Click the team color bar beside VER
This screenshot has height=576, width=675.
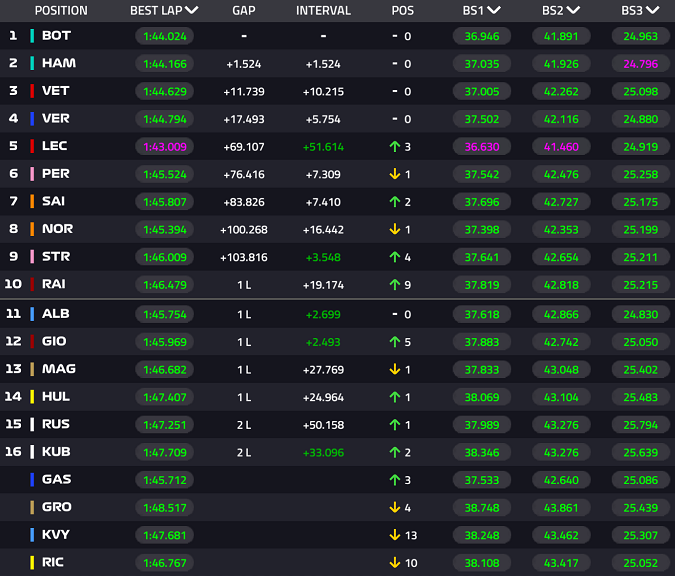click(33, 119)
